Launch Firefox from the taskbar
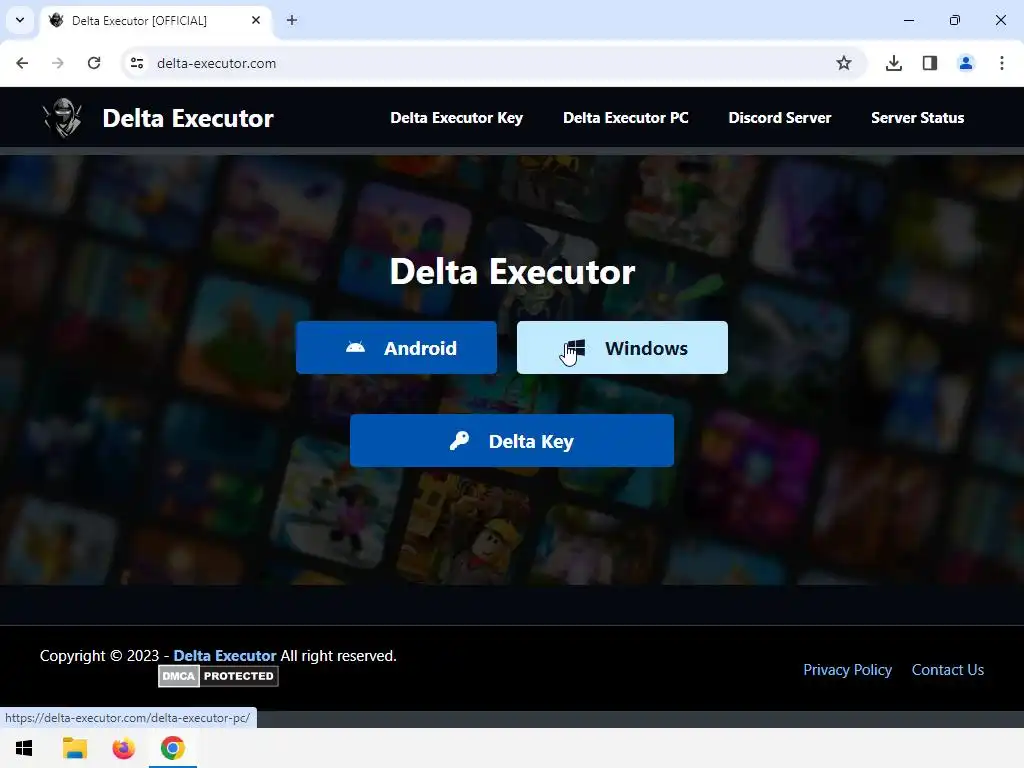The height and width of the screenshot is (768, 1024). click(123, 748)
